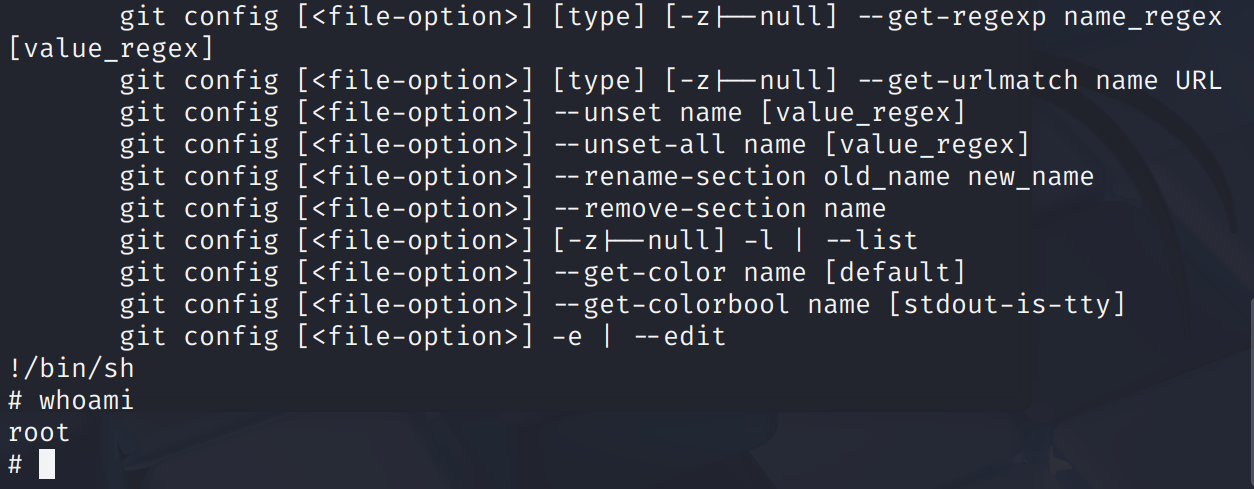Screen dimensions: 1254x489
Task: Click 'new_name' in the rename-section line
Action: (1031, 177)
